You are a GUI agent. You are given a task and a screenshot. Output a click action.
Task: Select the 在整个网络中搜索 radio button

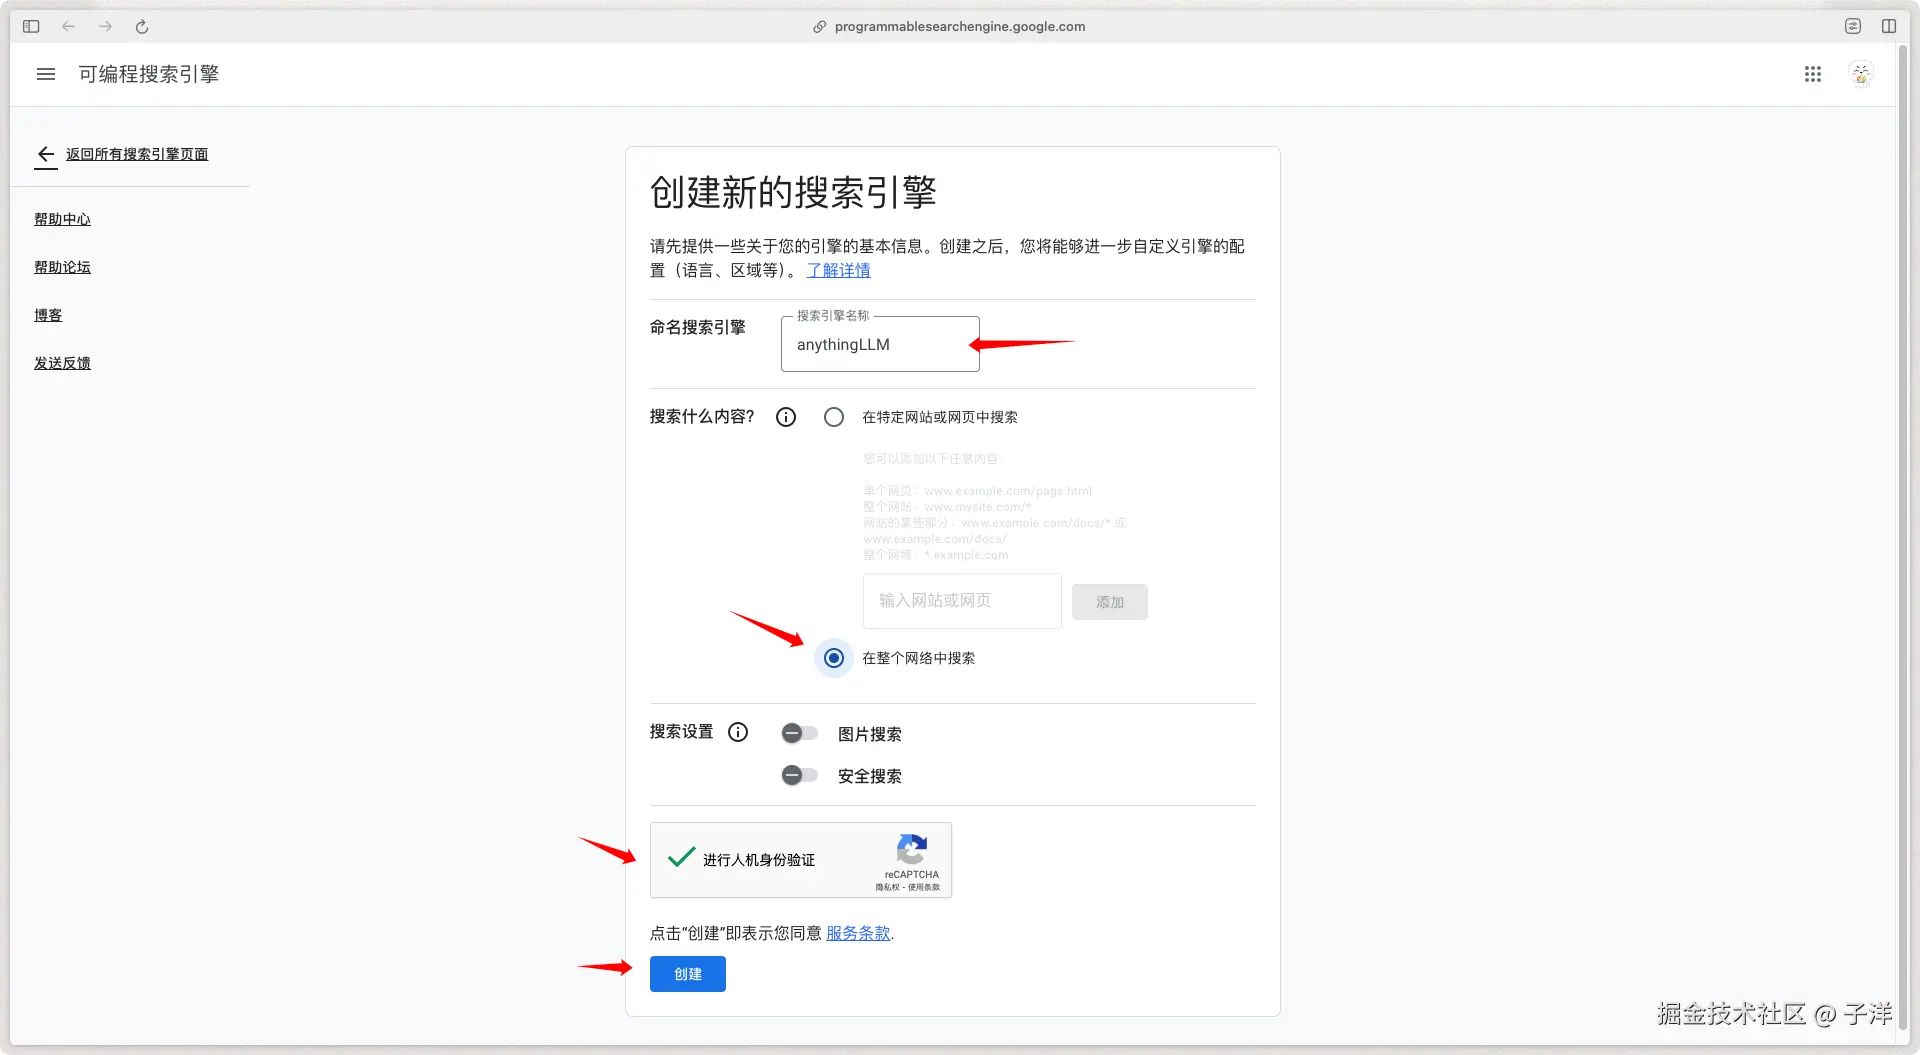pyautogui.click(x=833, y=658)
